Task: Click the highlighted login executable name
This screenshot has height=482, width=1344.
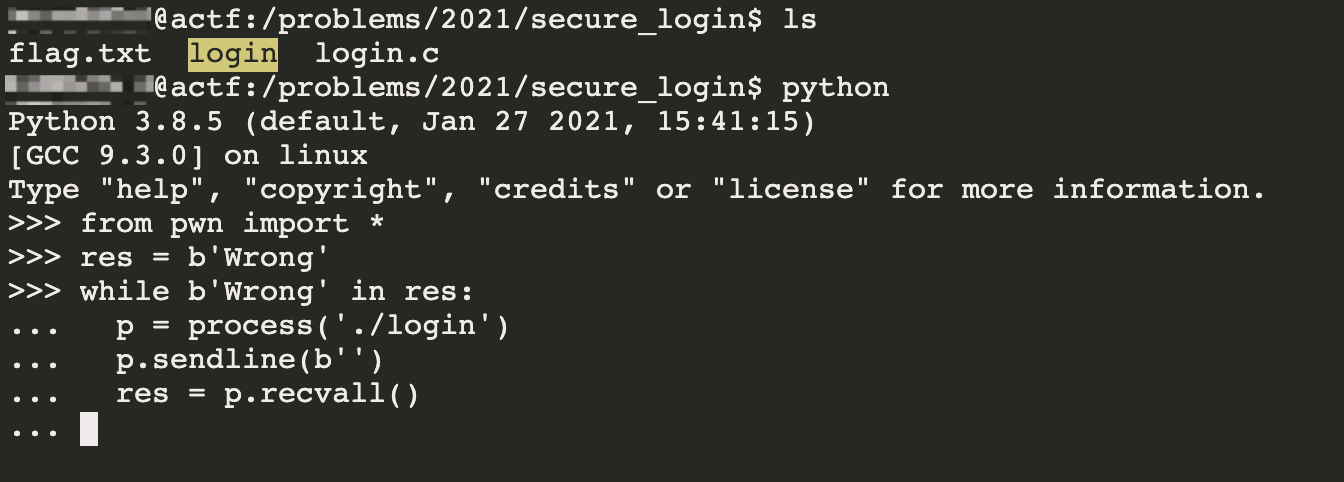Action: [232, 53]
